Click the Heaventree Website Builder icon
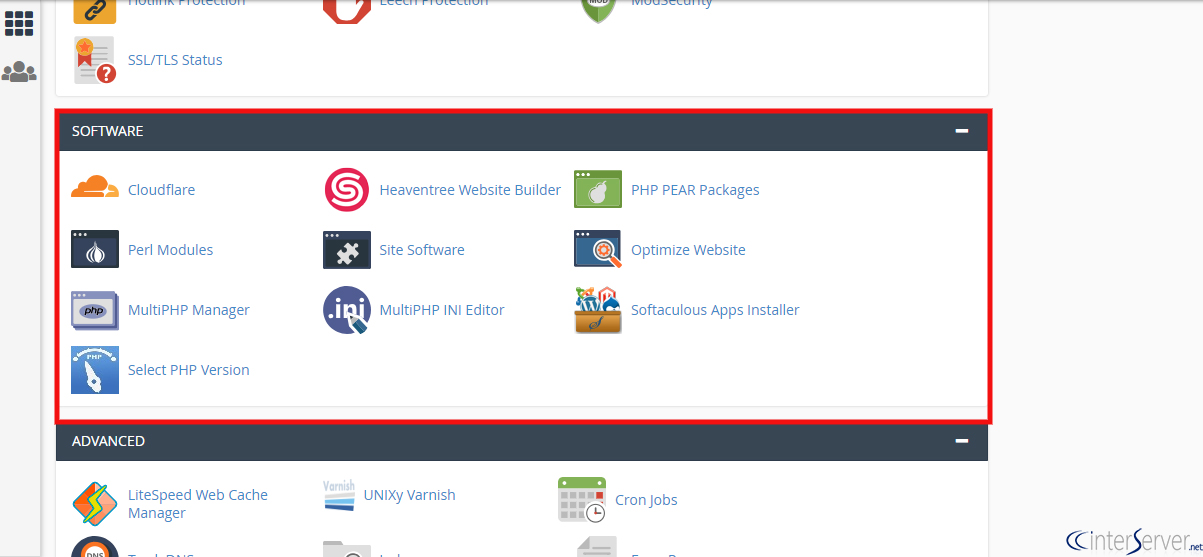The image size is (1203, 557). click(347, 190)
